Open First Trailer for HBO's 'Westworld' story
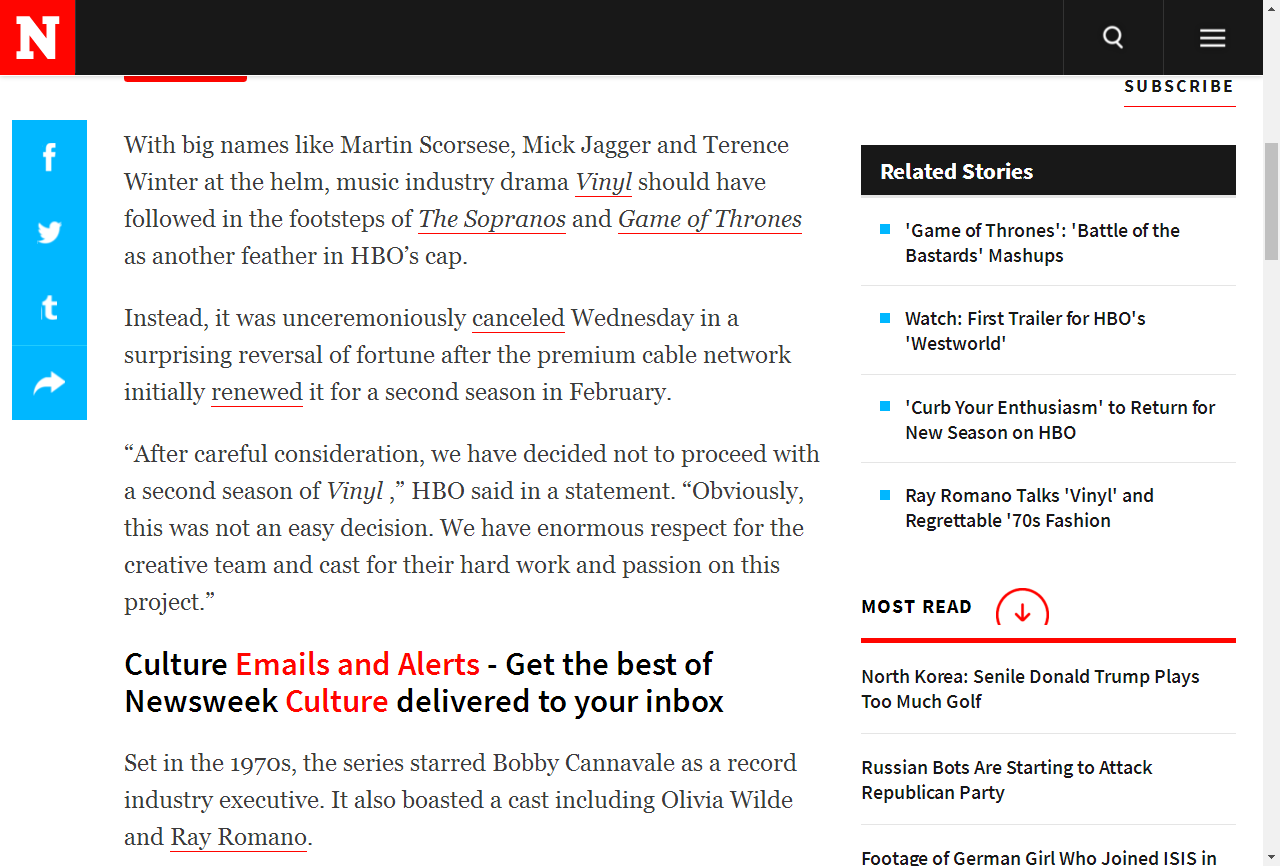The width and height of the screenshot is (1280, 866). pos(1025,331)
